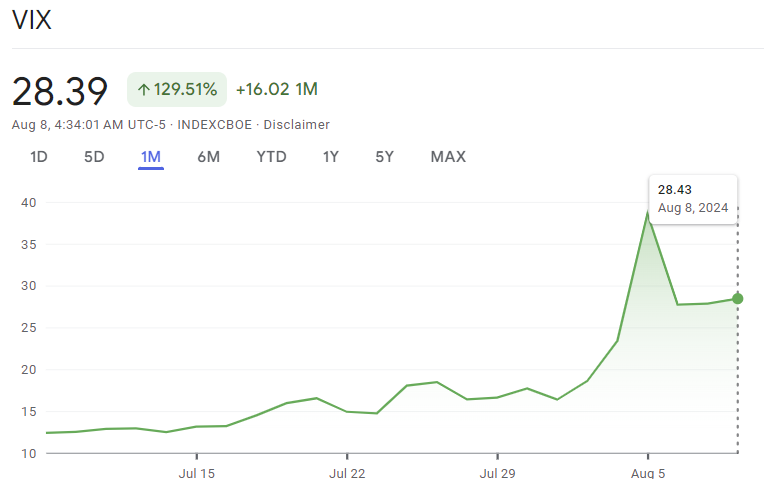Show the 6M price history
This screenshot has height=479, width=764.
208,157
